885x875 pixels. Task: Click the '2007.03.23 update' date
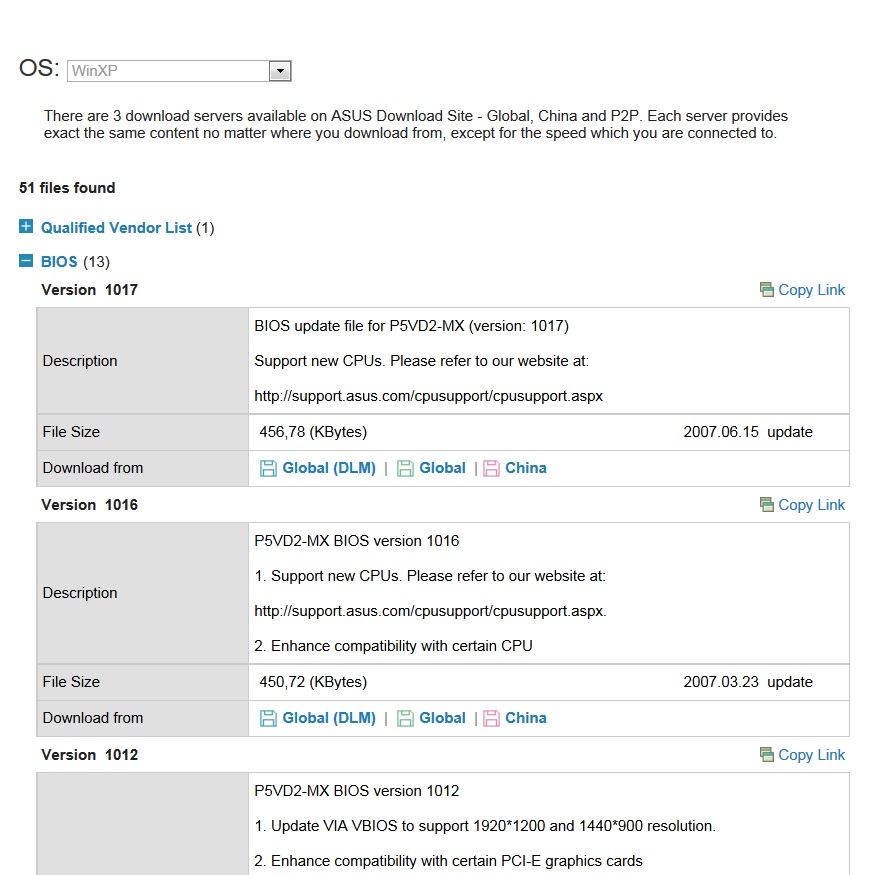point(748,682)
